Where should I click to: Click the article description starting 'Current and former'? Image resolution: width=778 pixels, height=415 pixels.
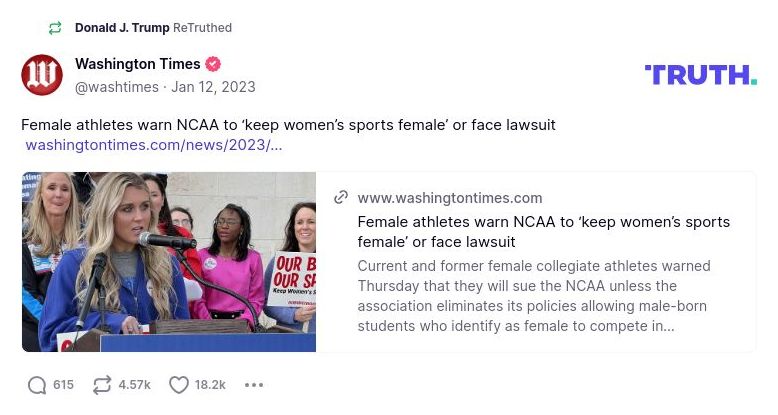point(533,296)
